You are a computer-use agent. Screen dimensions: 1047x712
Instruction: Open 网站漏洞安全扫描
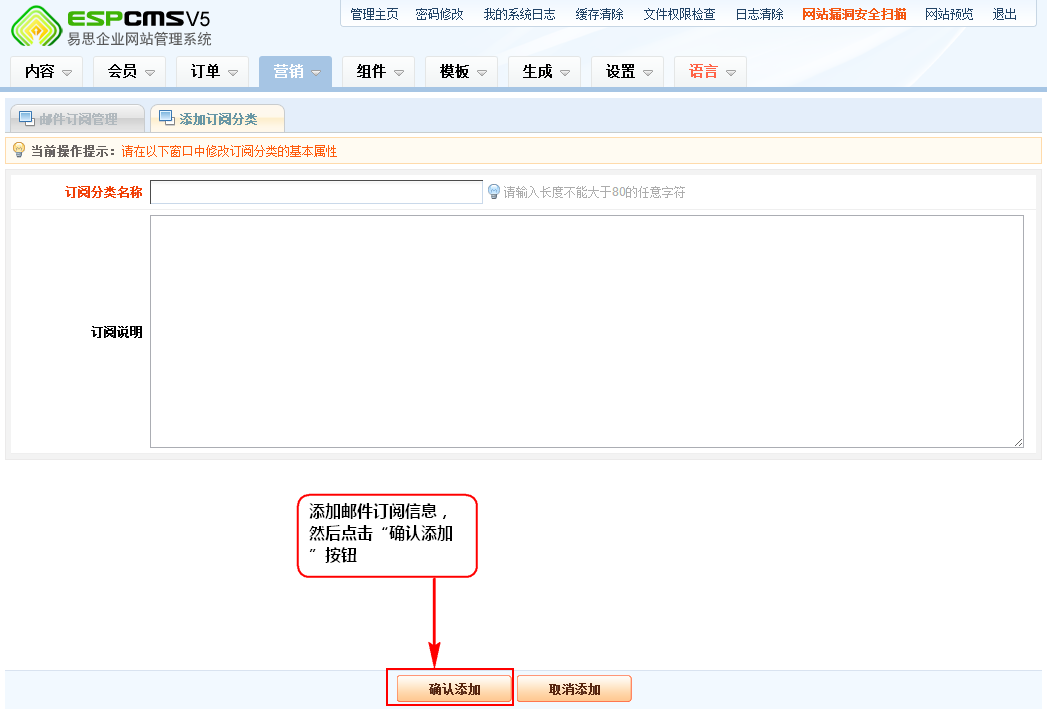(x=854, y=14)
